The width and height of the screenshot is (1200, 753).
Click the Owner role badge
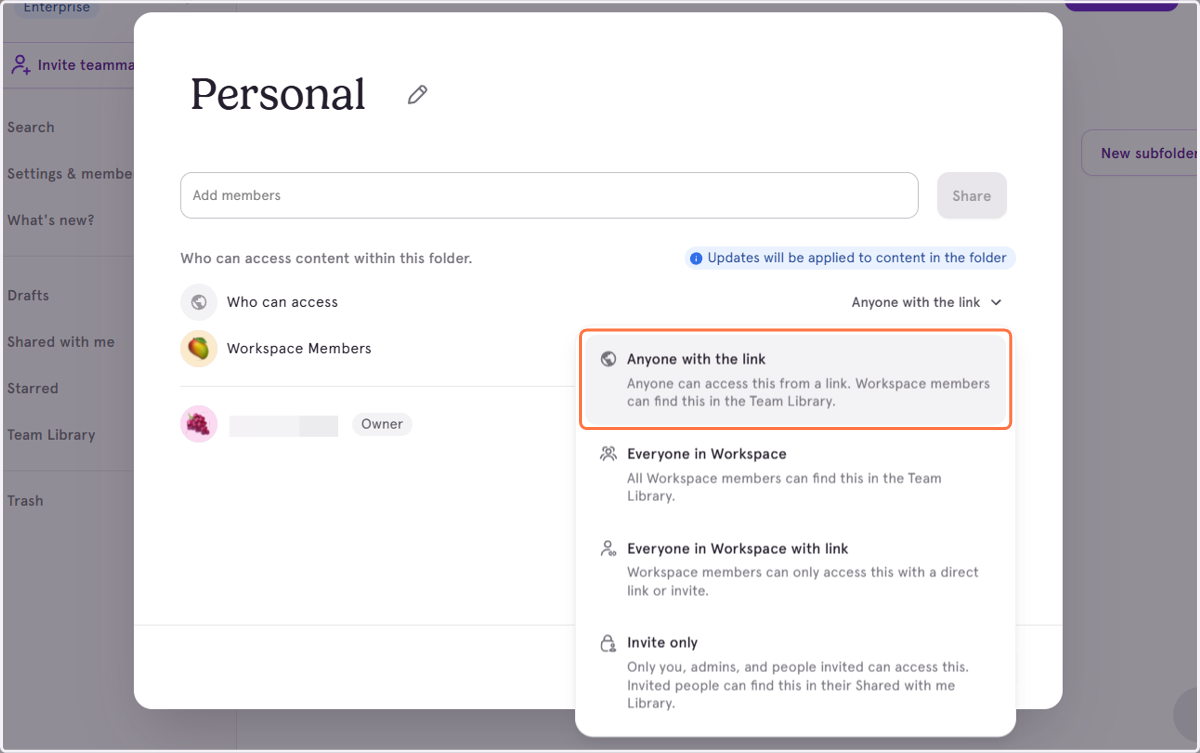[382, 424]
